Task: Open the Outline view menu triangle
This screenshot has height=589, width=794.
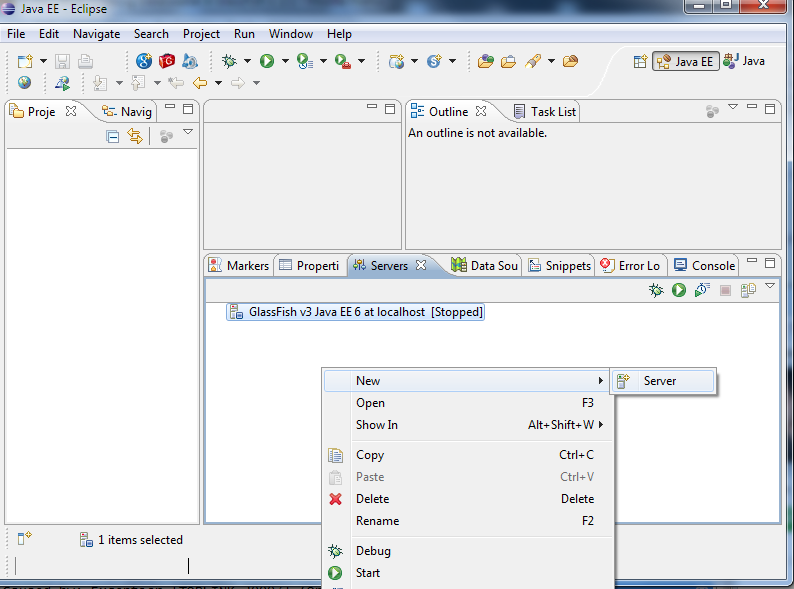Action: coord(733,107)
